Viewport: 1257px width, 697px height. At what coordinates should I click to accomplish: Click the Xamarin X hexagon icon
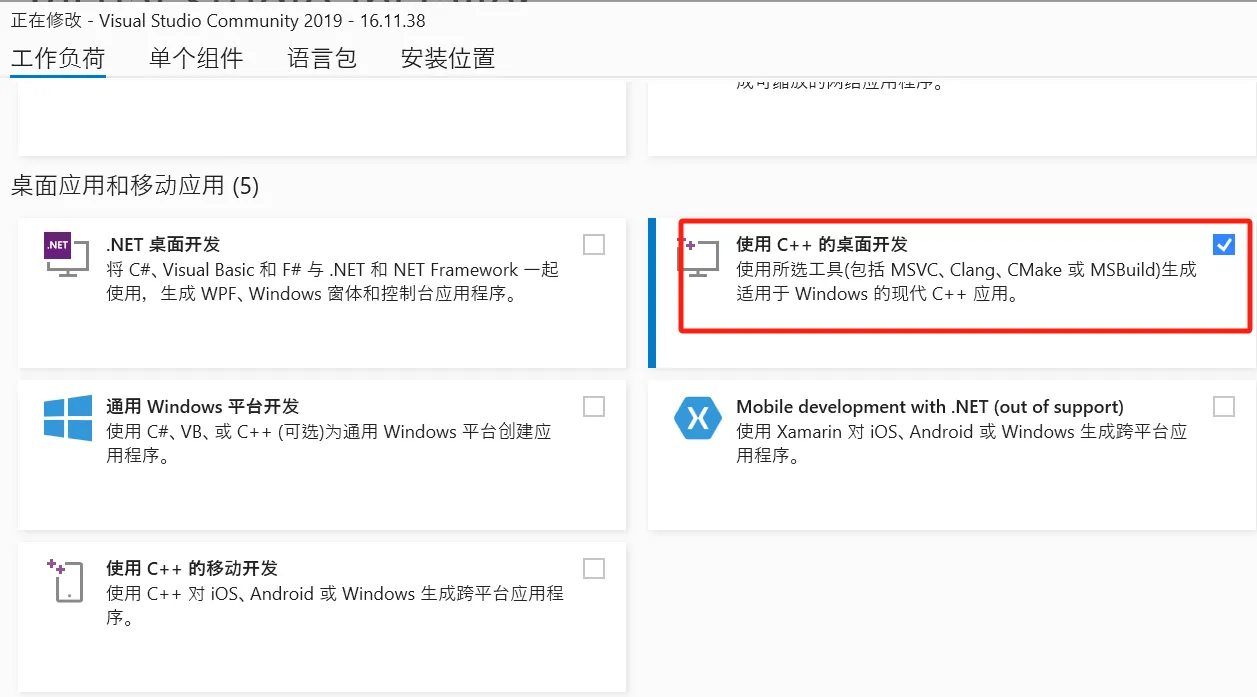click(x=698, y=418)
